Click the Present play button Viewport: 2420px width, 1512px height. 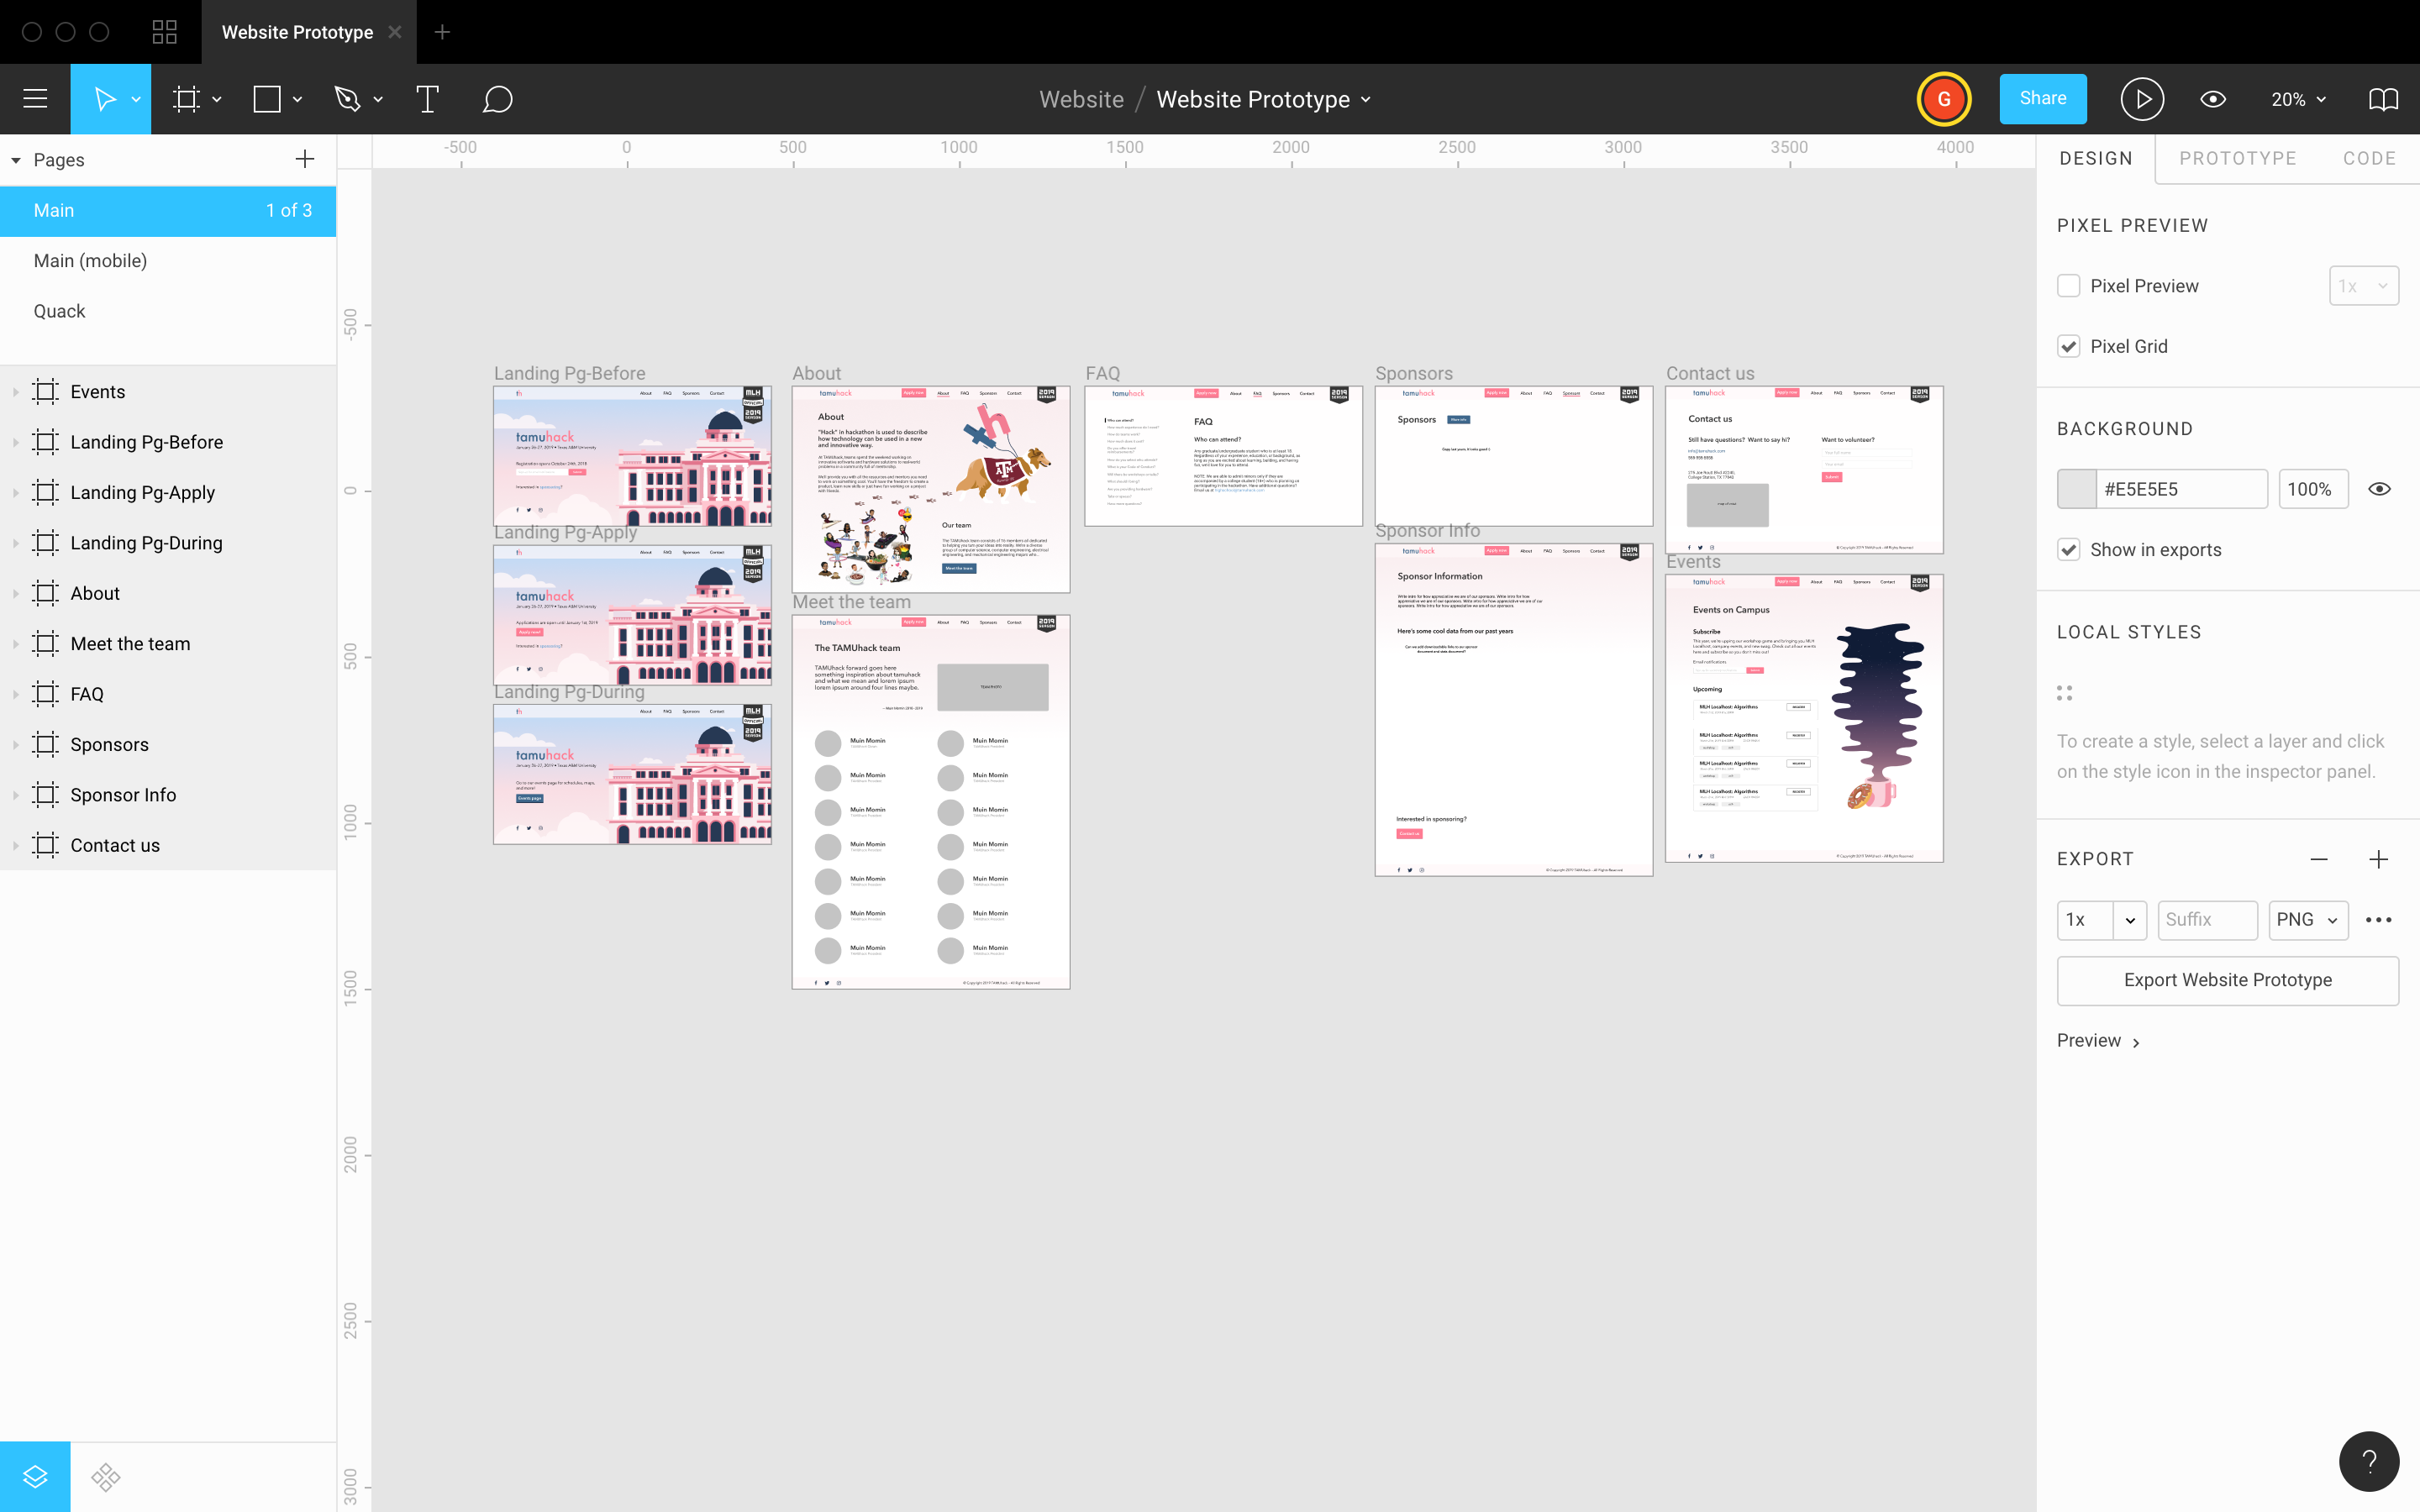pos(2141,99)
